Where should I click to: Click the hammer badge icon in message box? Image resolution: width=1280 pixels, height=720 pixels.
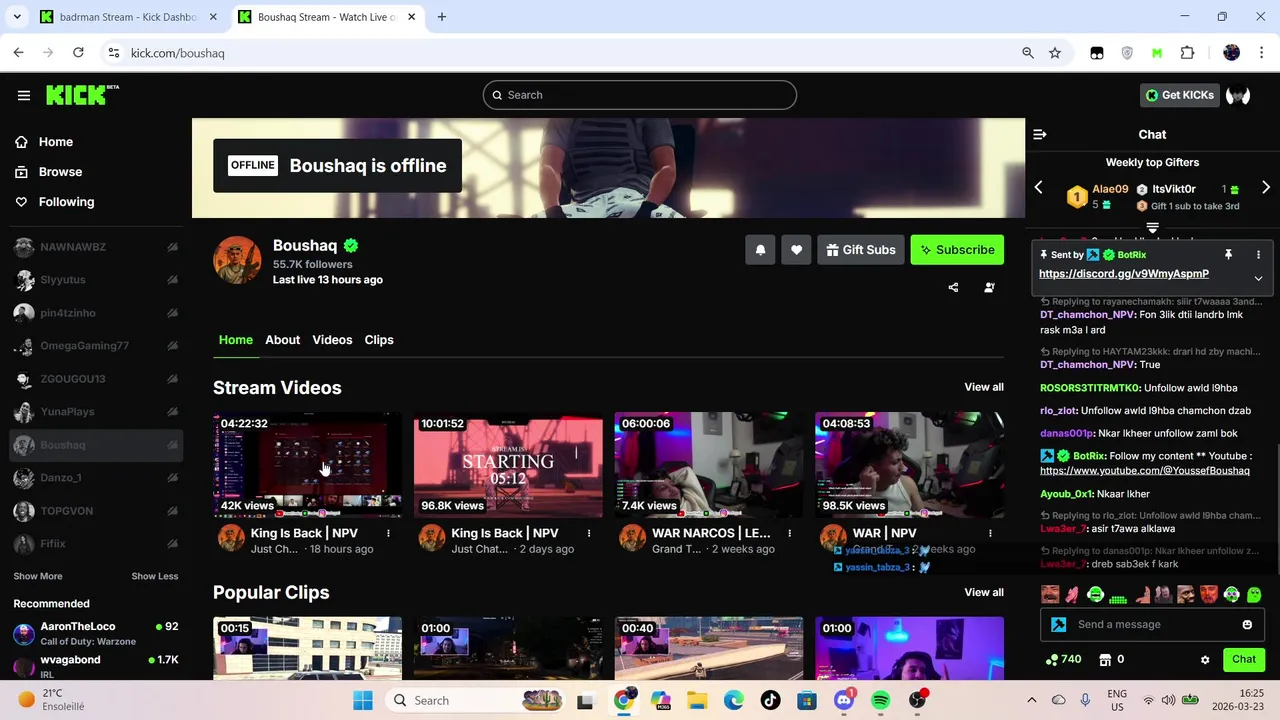tap(1059, 625)
